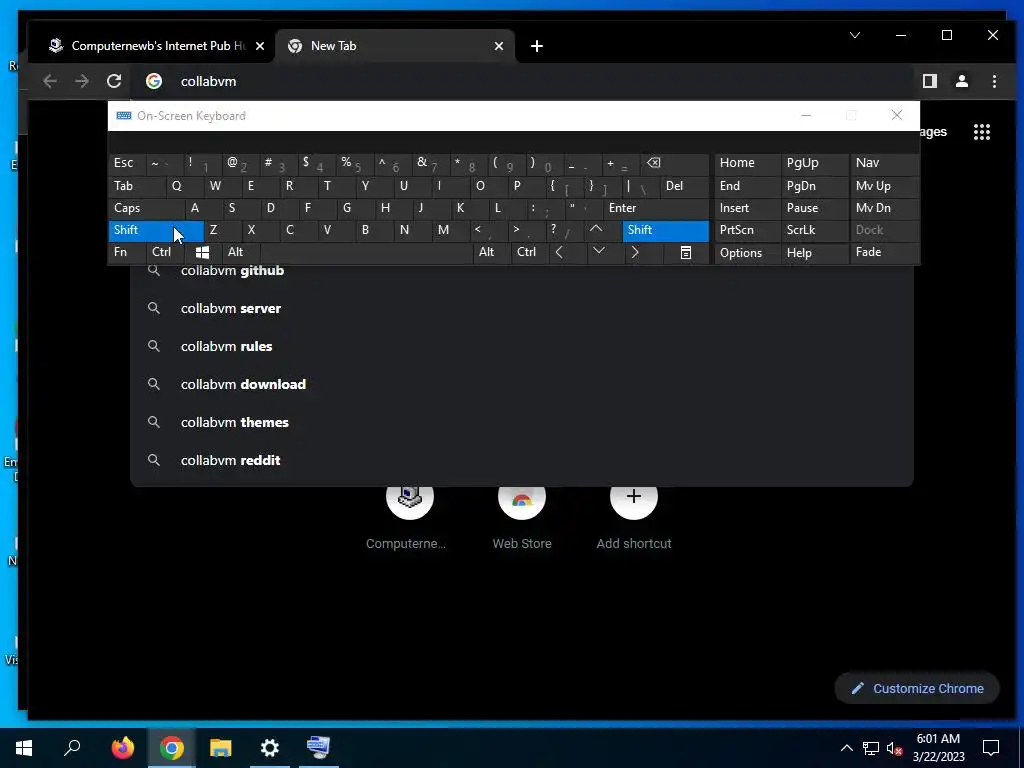This screenshot has width=1024, height=768.
Task: Click left arrow key on keyboard
Action: 559,252
